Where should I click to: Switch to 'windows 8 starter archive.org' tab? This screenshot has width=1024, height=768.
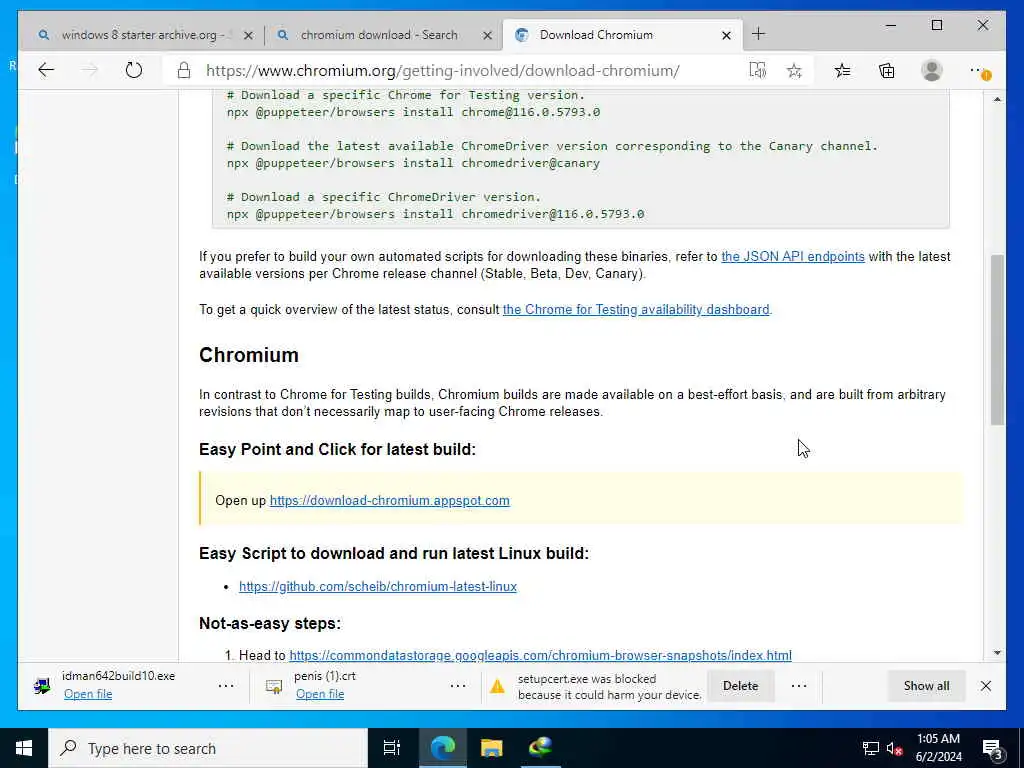(142, 35)
